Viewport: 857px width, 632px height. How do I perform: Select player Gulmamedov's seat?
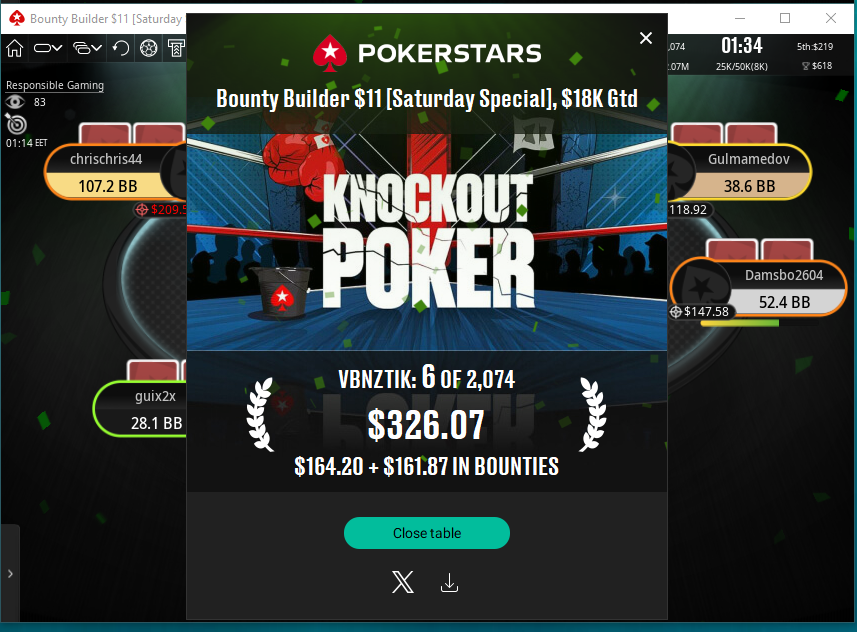point(739,172)
